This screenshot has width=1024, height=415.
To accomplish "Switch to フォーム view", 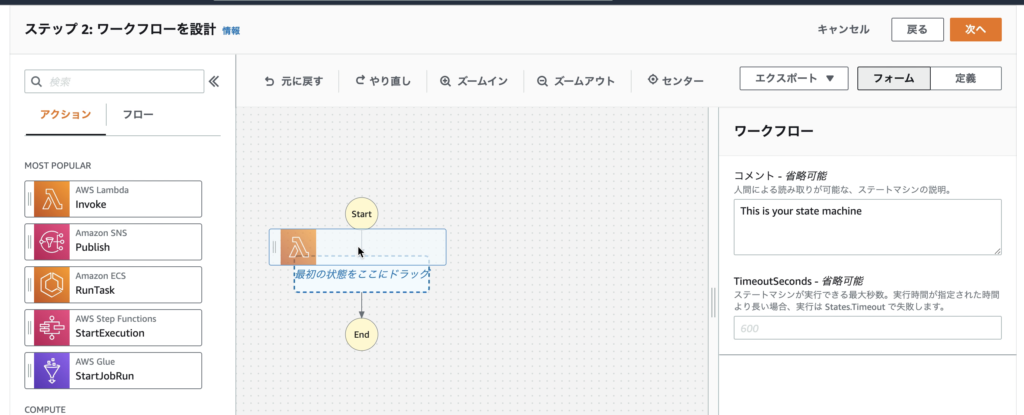I will (893, 78).
